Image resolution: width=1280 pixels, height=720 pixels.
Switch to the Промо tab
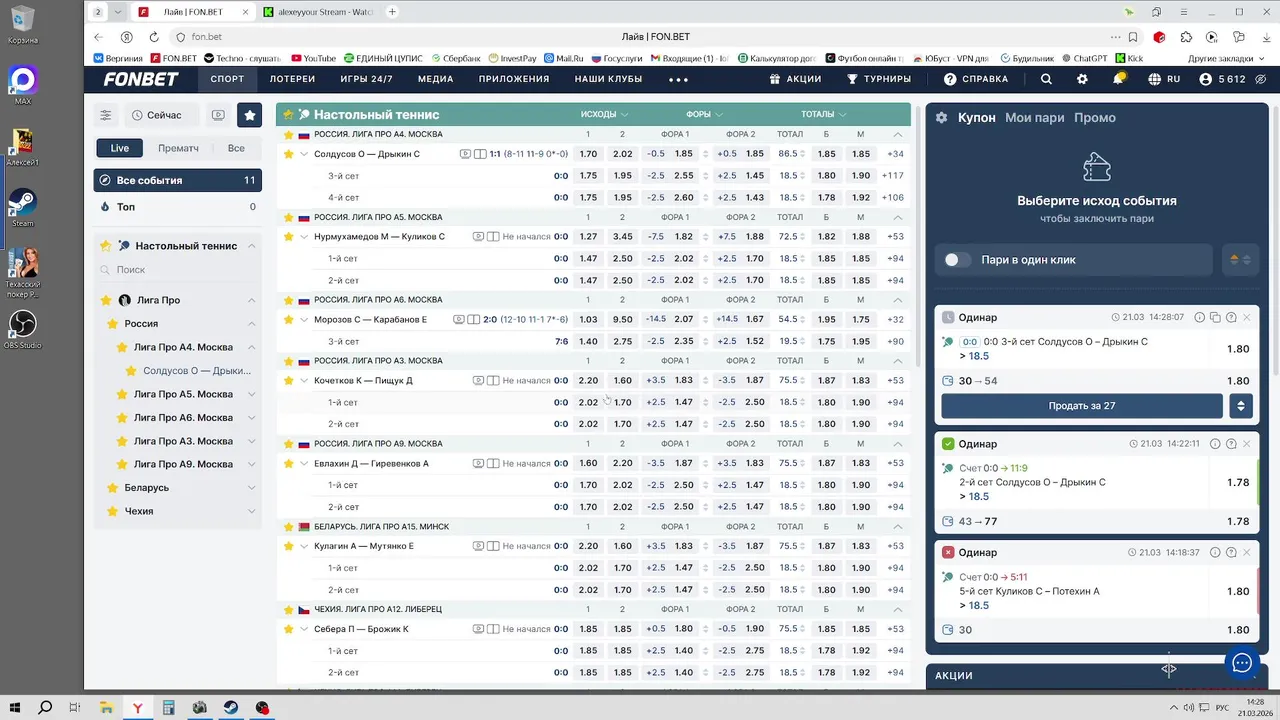point(1095,117)
